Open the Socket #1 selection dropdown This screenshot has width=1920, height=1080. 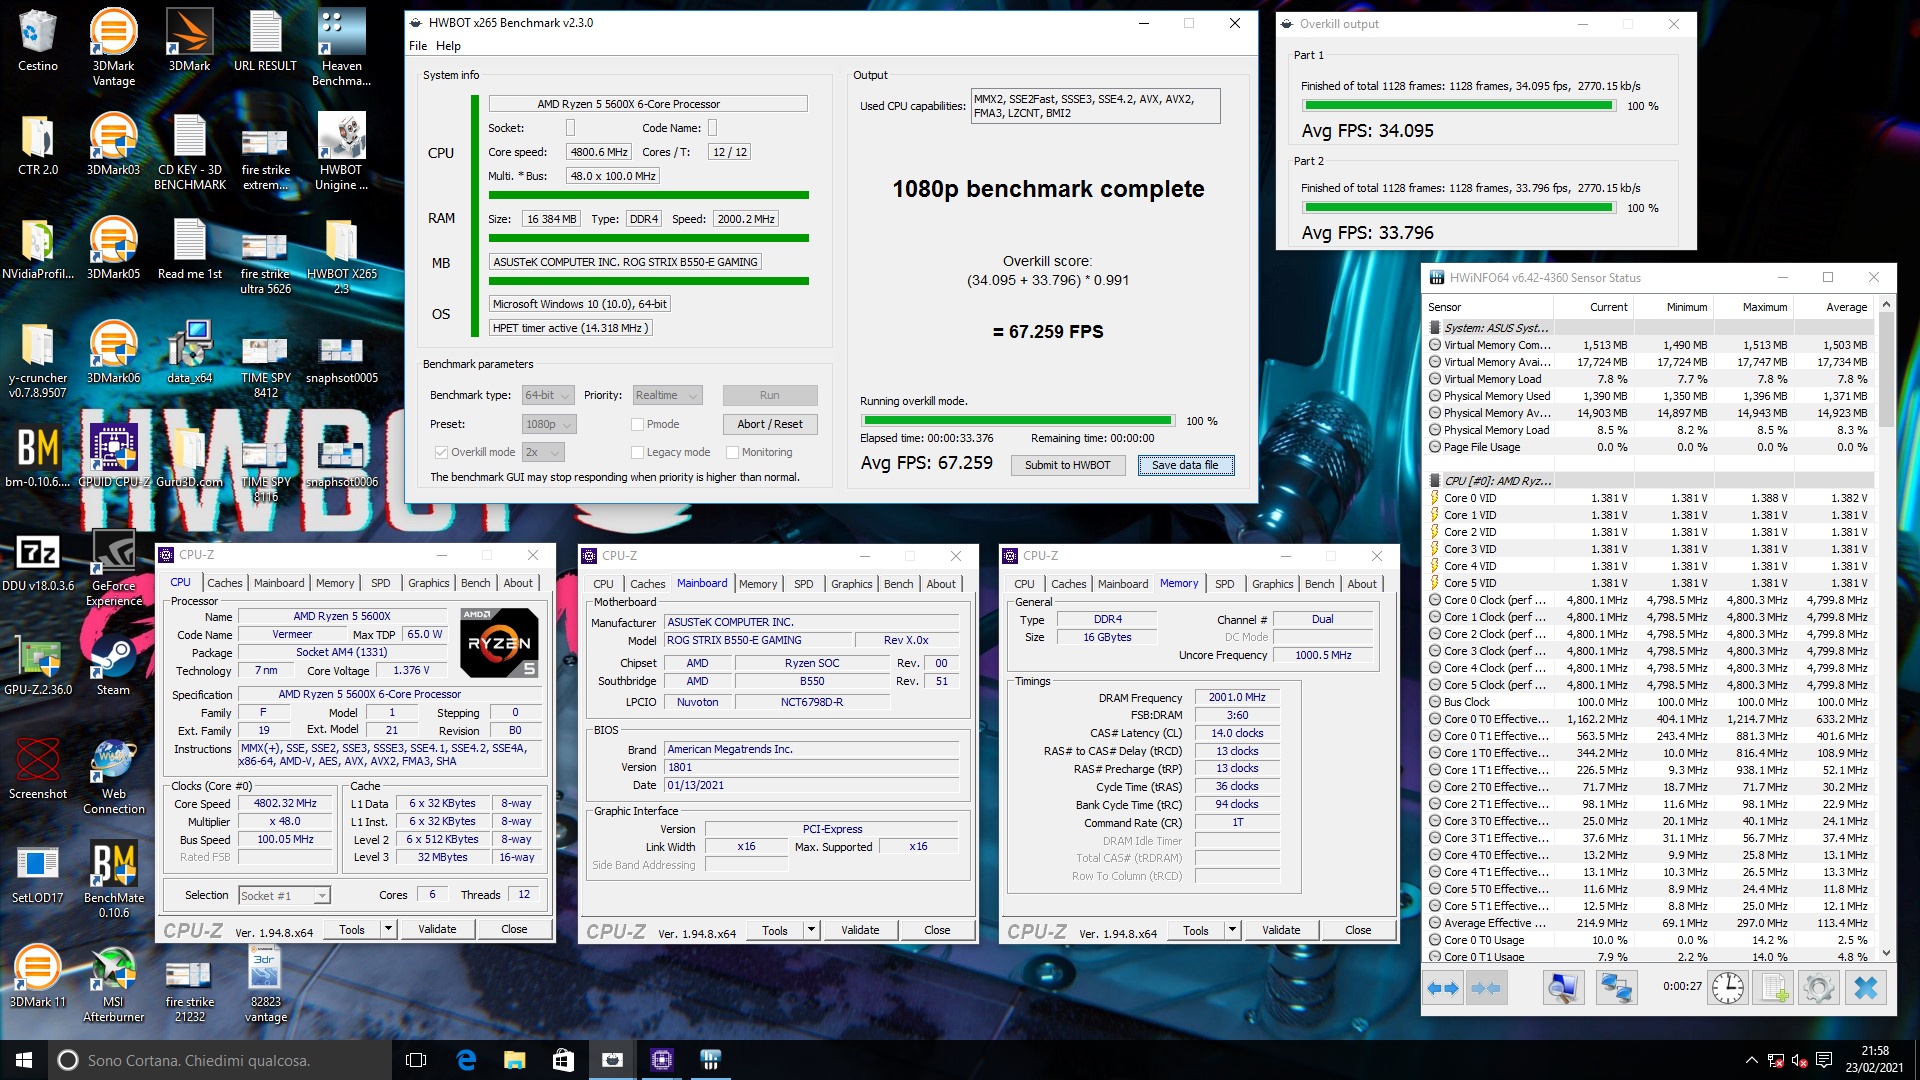284,895
